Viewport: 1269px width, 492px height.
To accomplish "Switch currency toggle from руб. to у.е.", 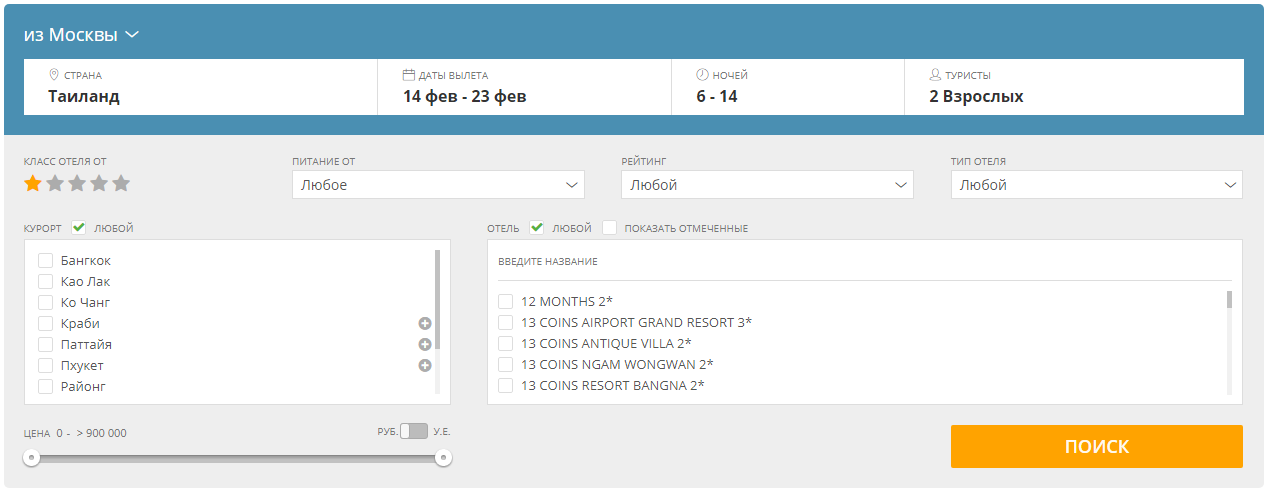I will (413, 431).
